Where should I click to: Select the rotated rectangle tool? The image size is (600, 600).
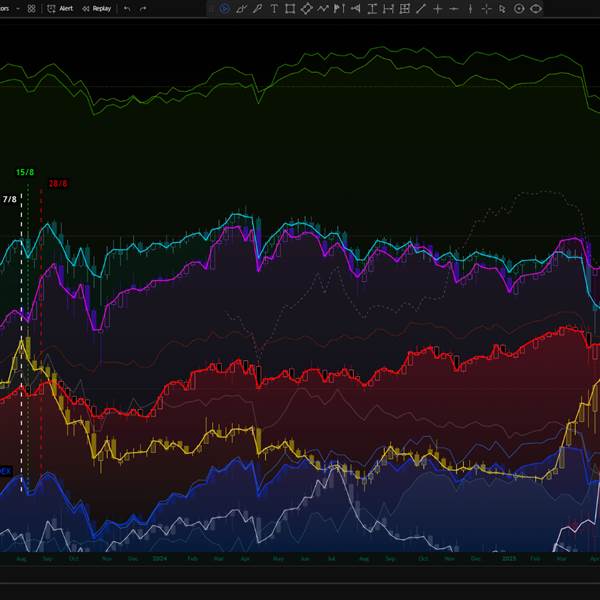tap(307, 8)
